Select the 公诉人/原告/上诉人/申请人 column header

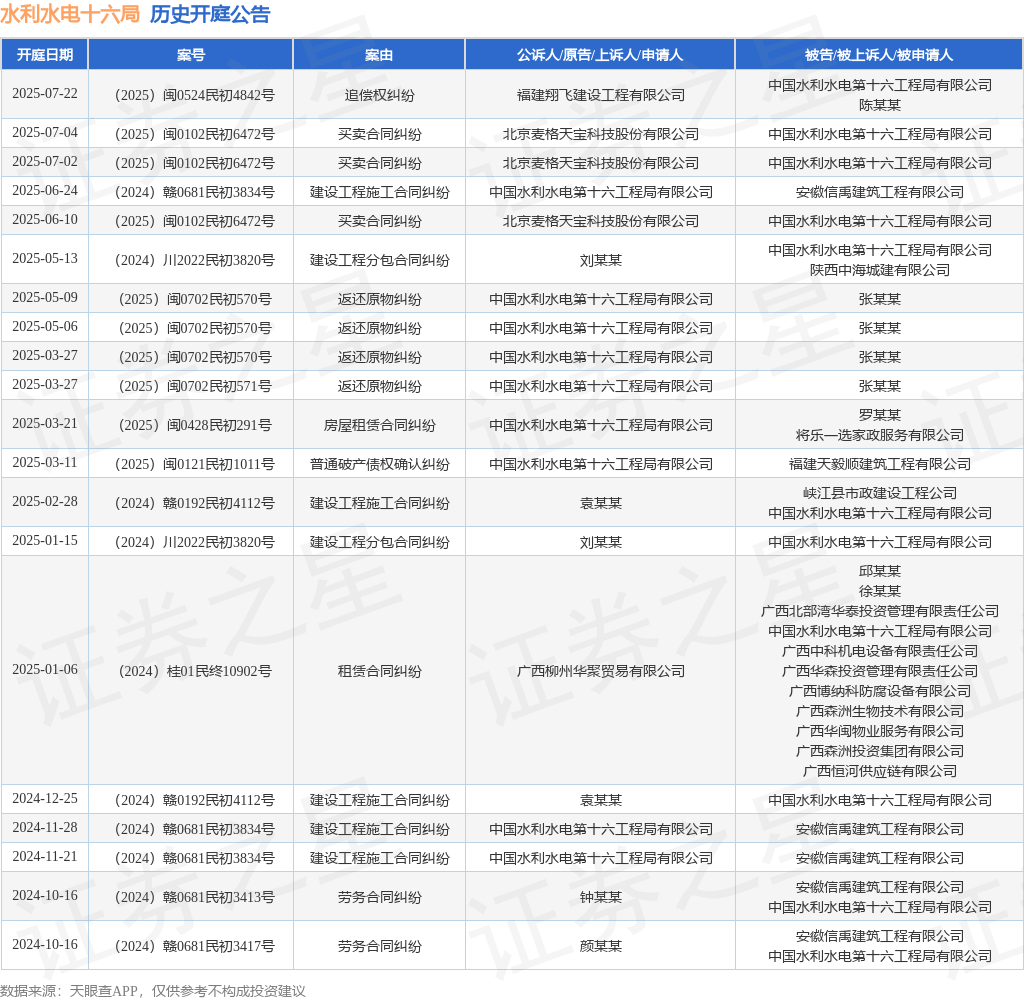click(600, 55)
